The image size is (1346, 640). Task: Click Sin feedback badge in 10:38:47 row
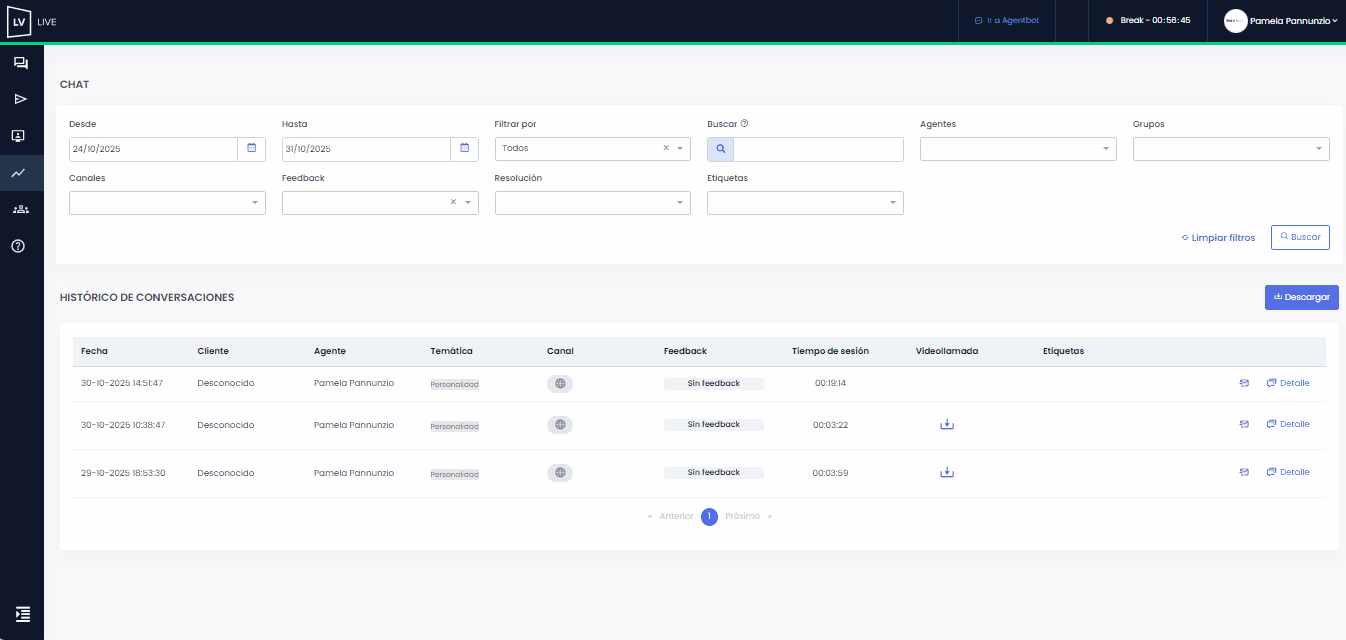[714, 424]
